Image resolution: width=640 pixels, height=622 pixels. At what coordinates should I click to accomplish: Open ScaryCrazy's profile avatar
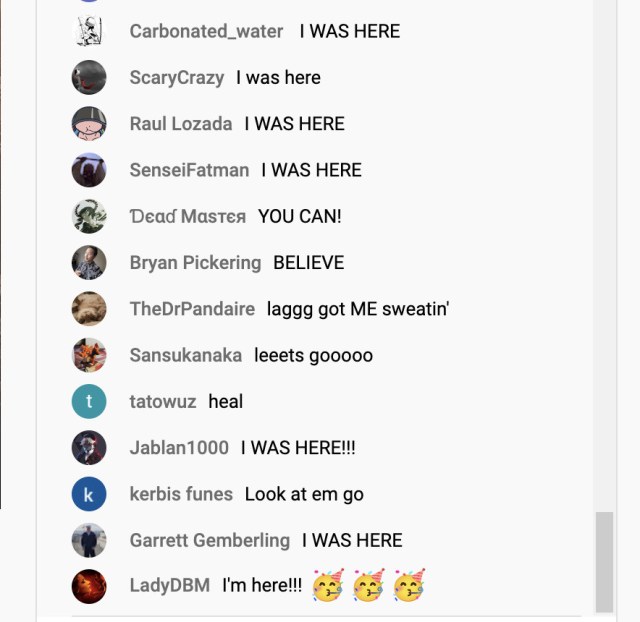click(x=89, y=78)
